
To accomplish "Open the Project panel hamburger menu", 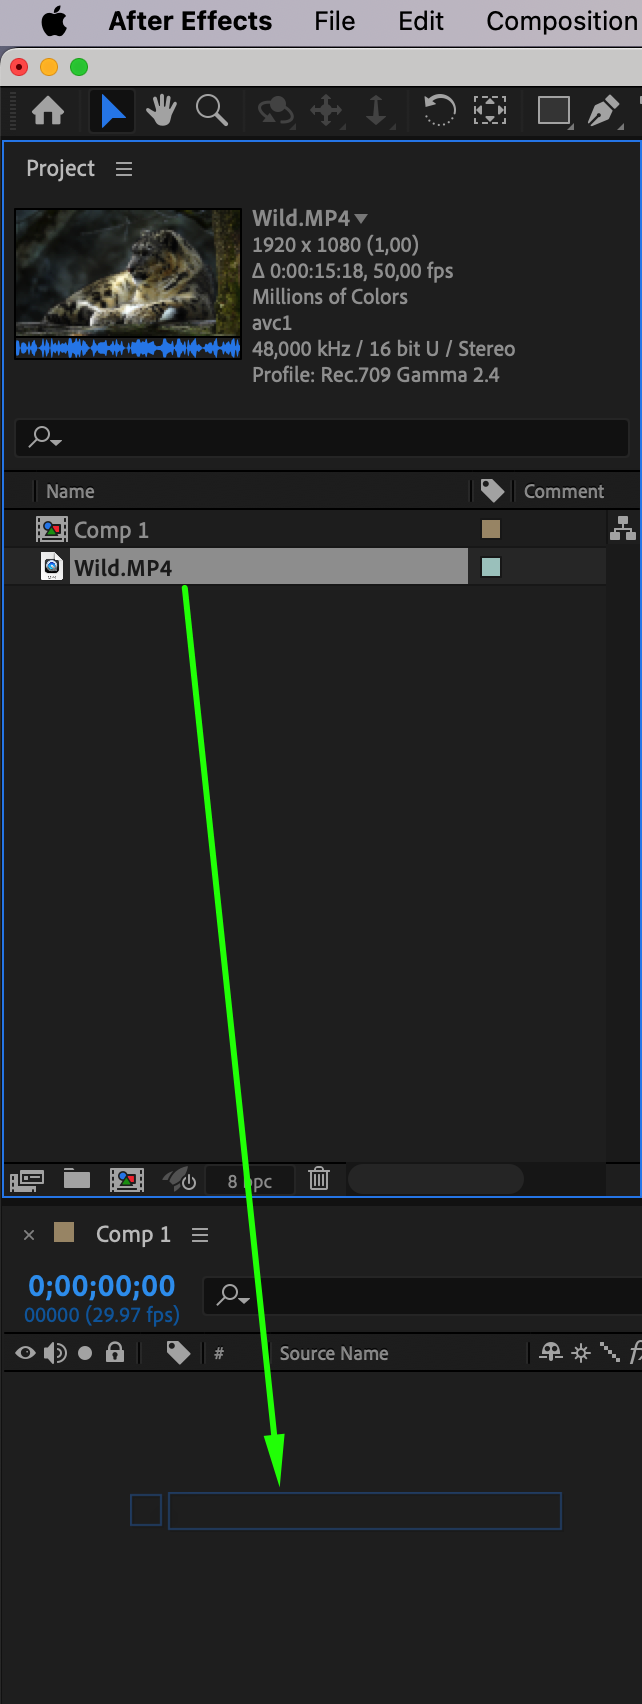I will tap(124, 169).
